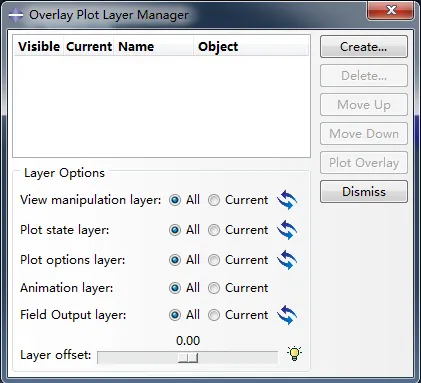Click the Current column header
Image resolution: width=421 pixels, height=383 pixels.
point(89,47)
